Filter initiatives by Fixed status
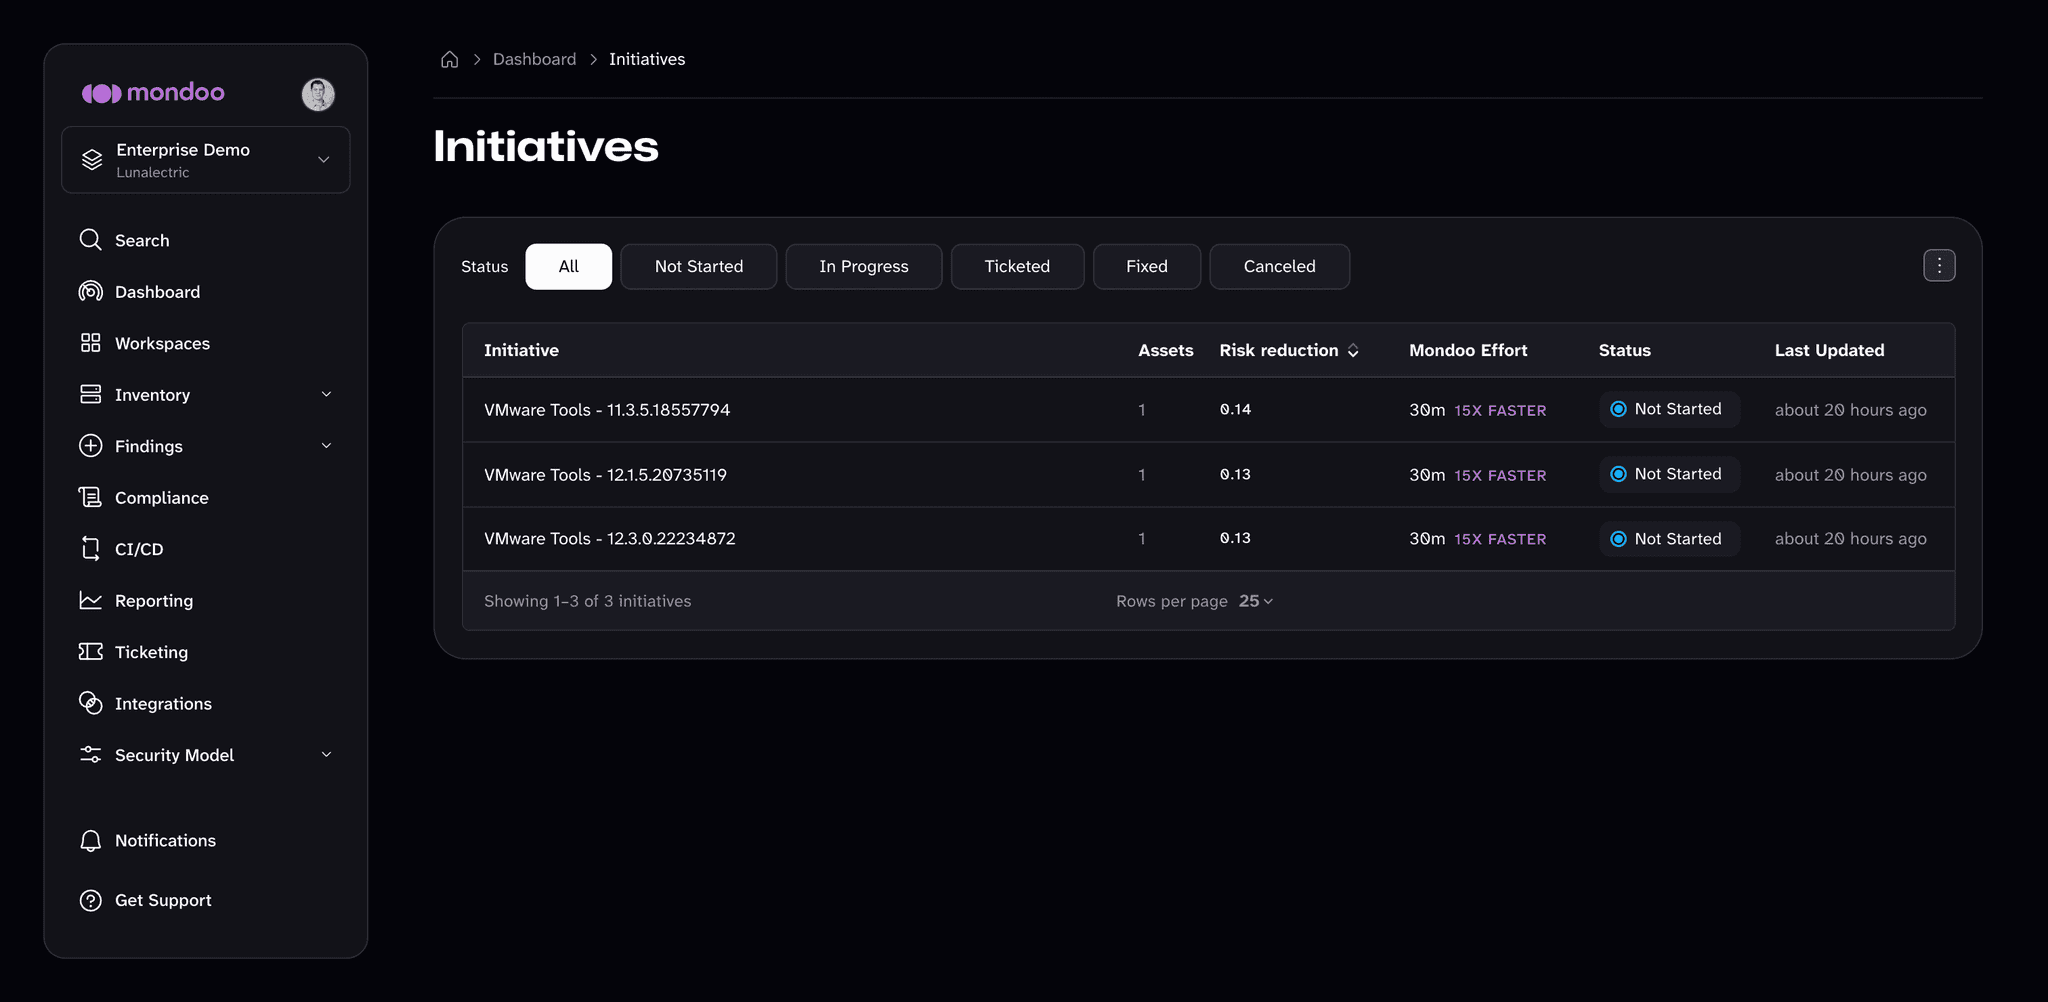The image size is (2048, 1002). point(1147,267)
